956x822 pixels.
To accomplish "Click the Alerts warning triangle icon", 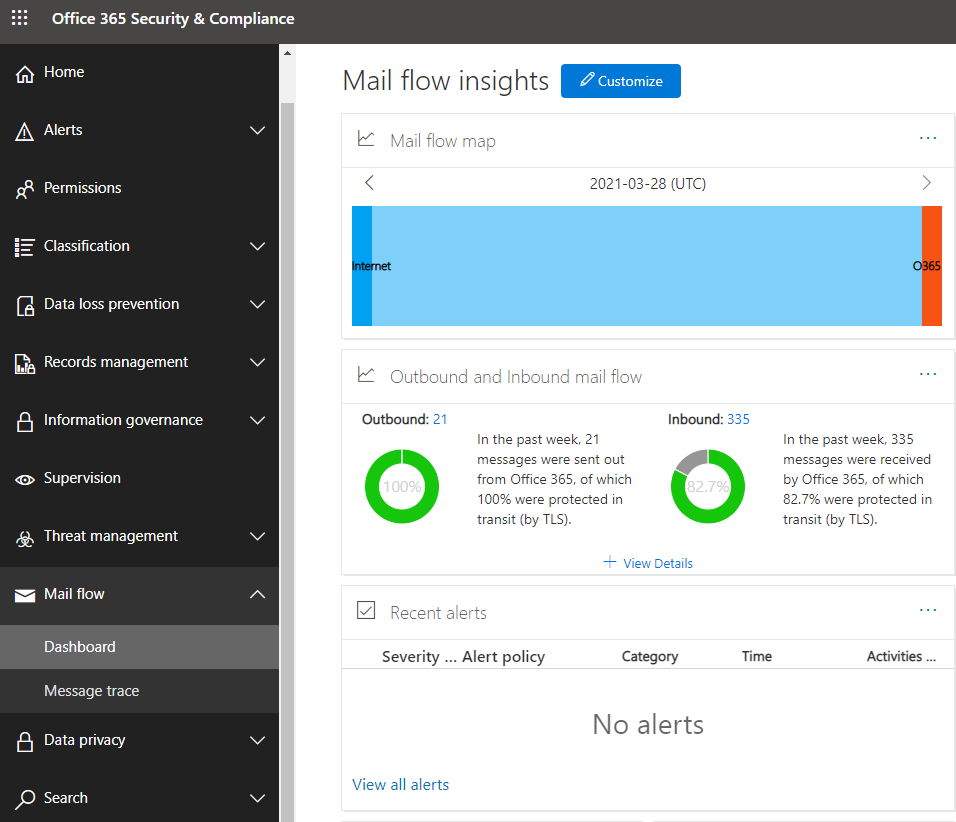I will (x=24, y=131).
